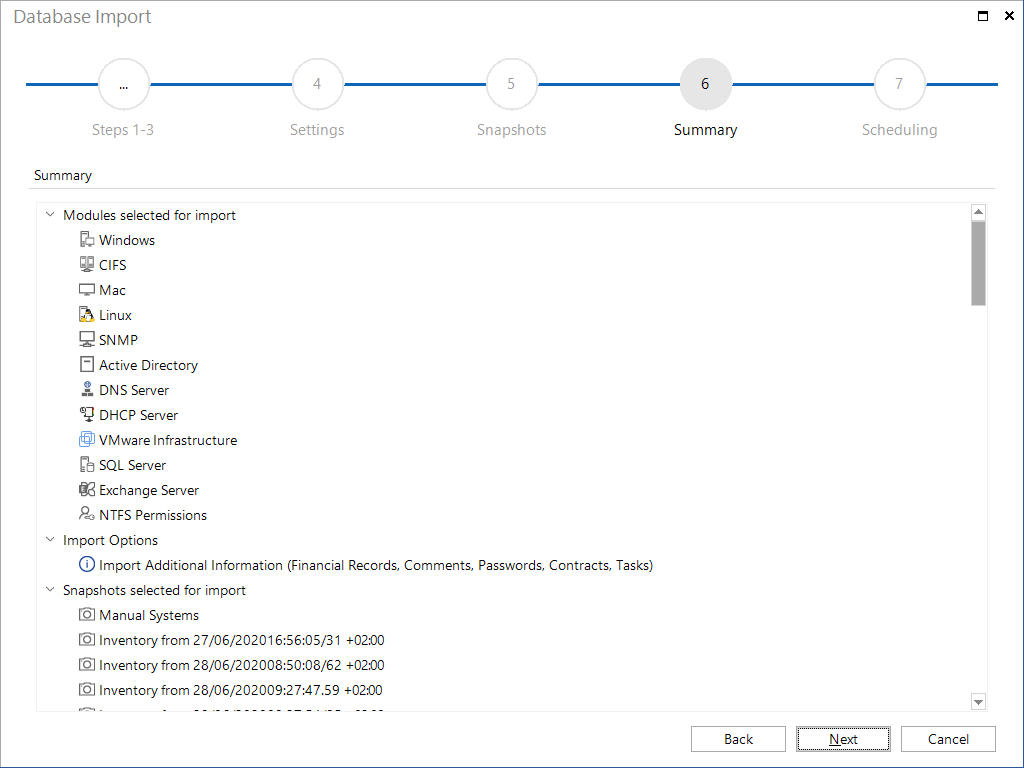Select the SNMP row text

click(118, 340)
